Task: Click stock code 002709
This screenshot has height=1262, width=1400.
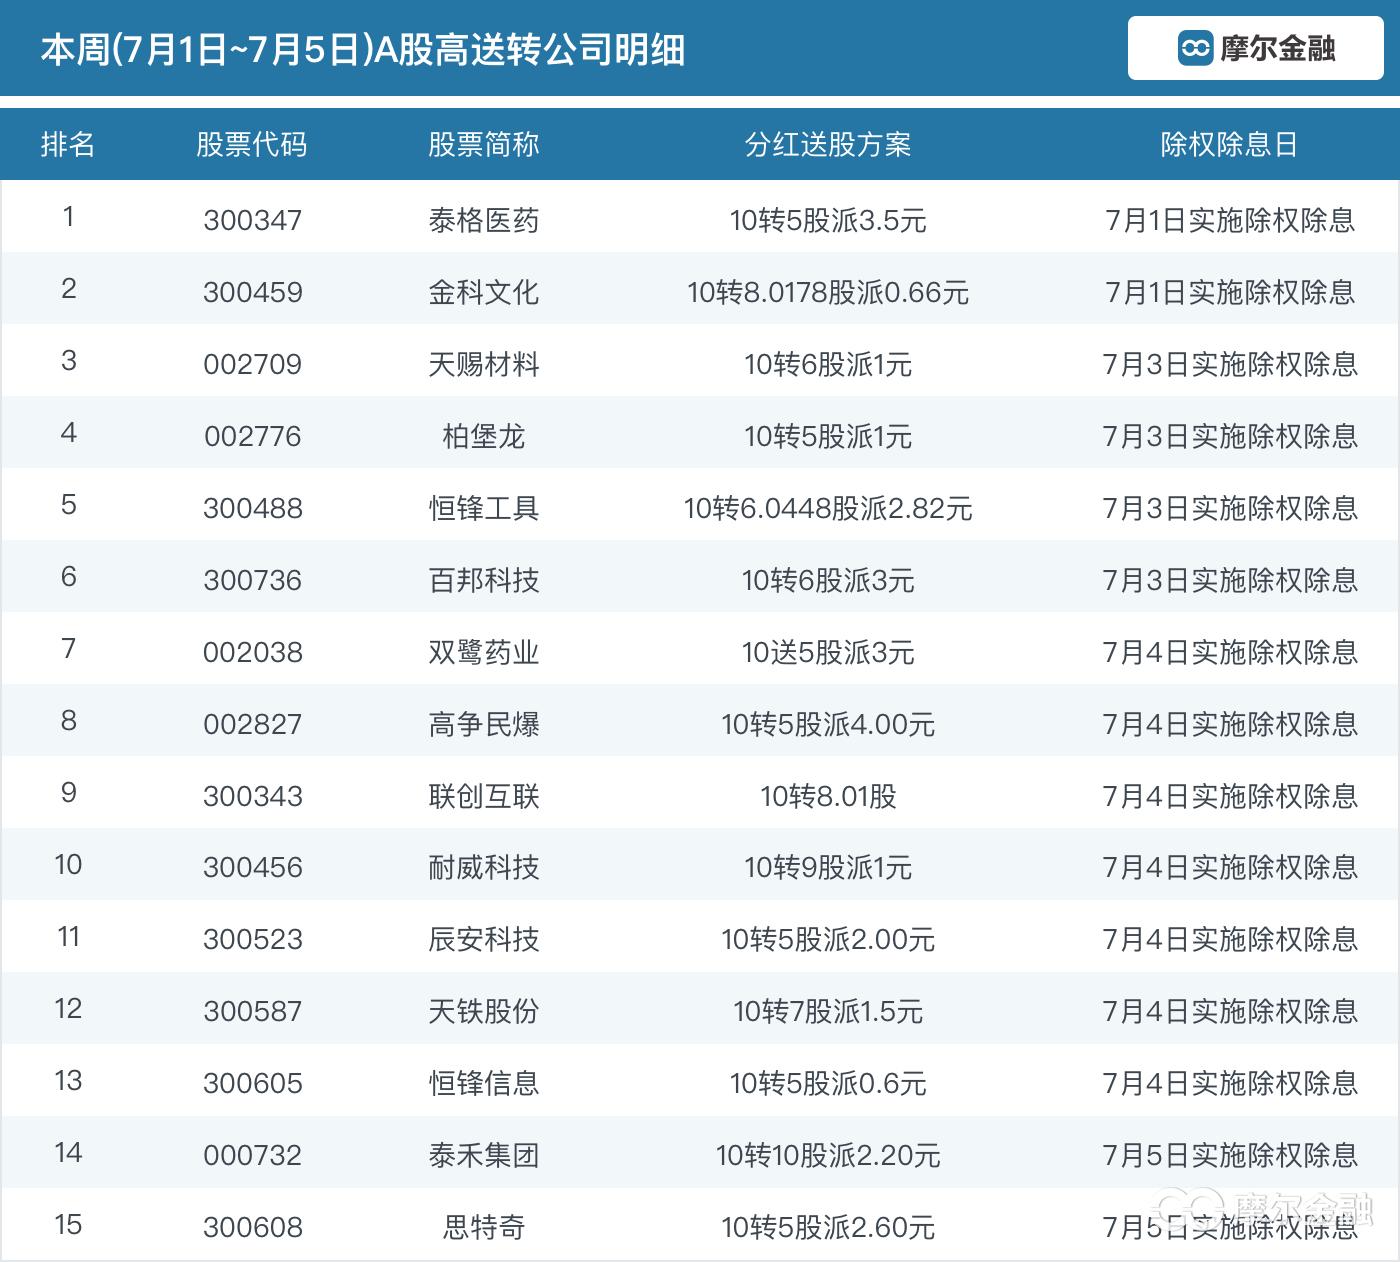Action: [252, 364]
